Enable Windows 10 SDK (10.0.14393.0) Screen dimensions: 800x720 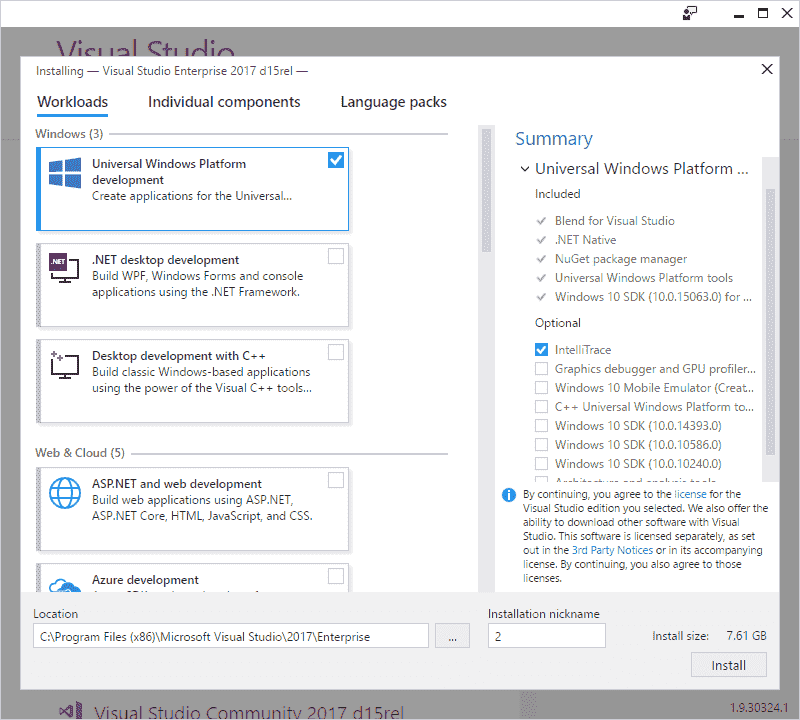pos(541,425)
